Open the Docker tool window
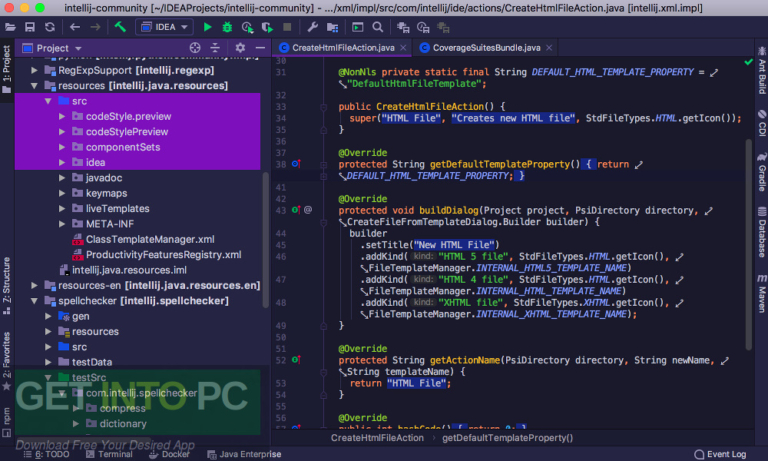The width and height of the screenshot is (768, 461). click(x=169, y=454)
